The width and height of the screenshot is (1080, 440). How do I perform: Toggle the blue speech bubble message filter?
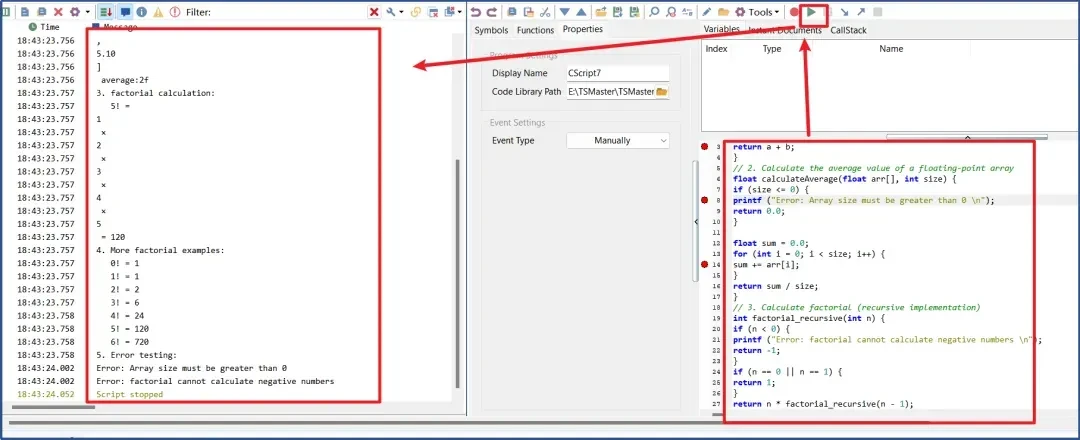pyautogui.click(x=125, y=12)
